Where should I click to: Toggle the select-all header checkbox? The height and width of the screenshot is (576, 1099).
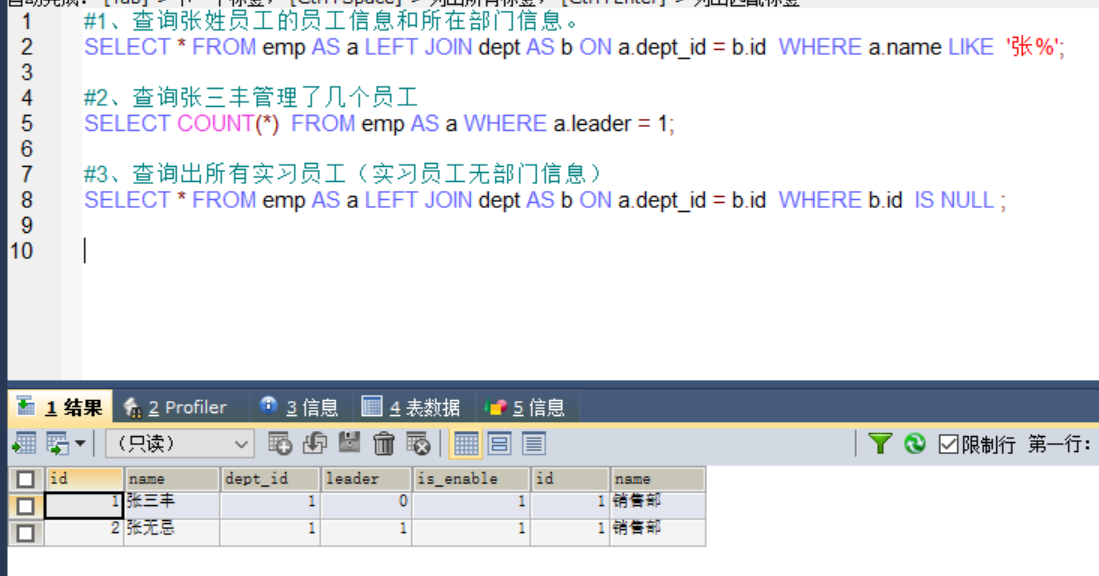[25, 479]
